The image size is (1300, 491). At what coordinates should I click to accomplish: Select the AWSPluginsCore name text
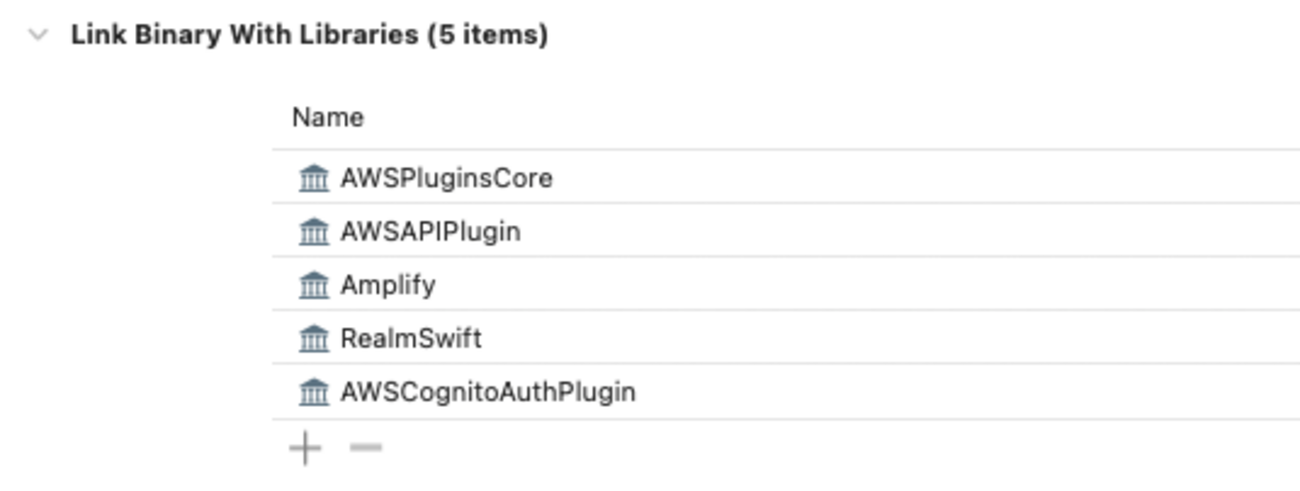(446, 178)
